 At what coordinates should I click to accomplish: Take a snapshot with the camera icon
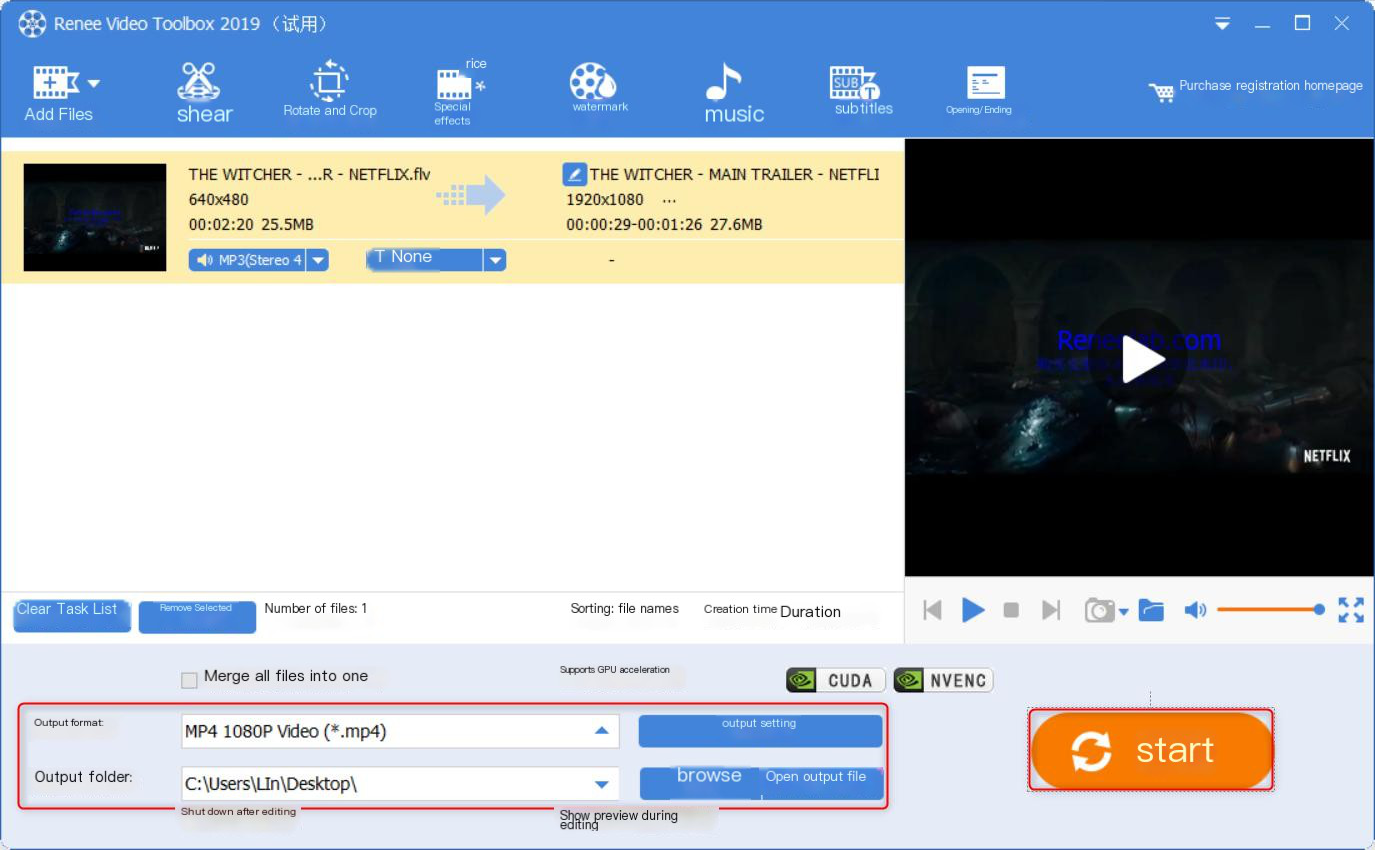pyautogui.click(x=1099, y=610)
